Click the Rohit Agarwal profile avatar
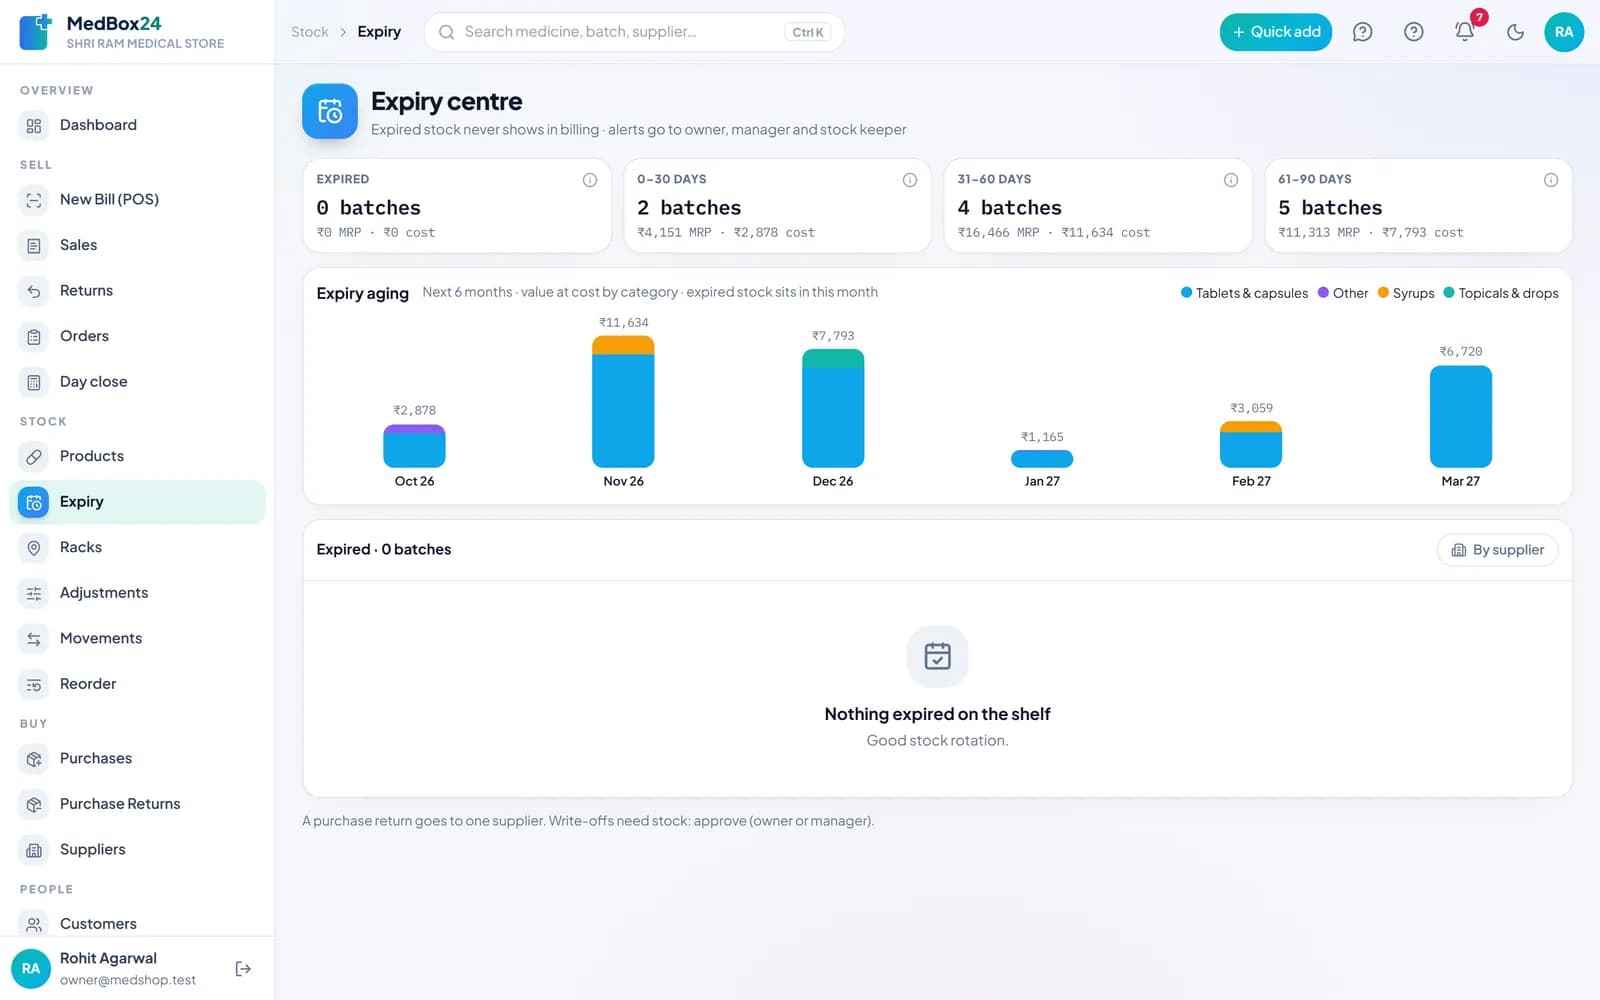 [x=31, y=969]
